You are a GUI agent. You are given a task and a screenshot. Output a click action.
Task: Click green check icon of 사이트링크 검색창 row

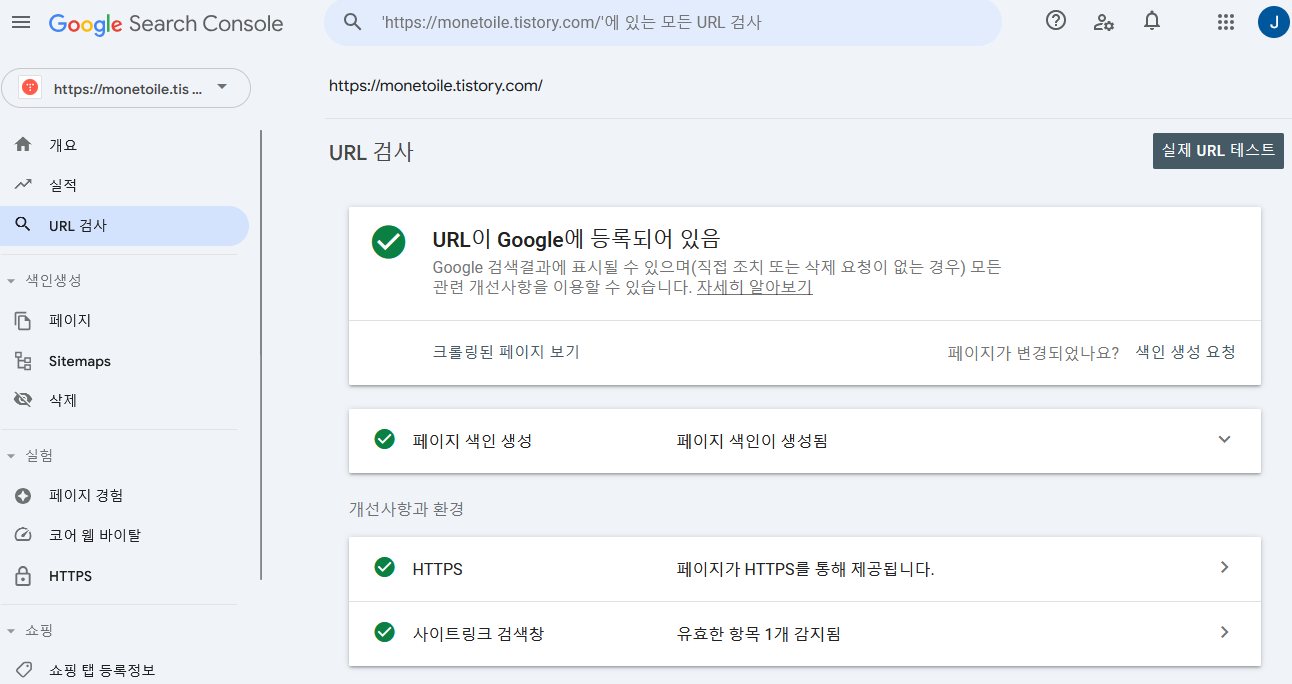(x=384, y=632)
